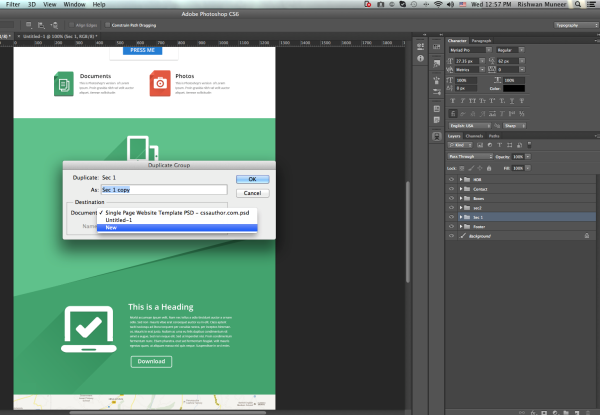The image size is (600, 415).
Task: Apply Underline text style
Action: 512,101
